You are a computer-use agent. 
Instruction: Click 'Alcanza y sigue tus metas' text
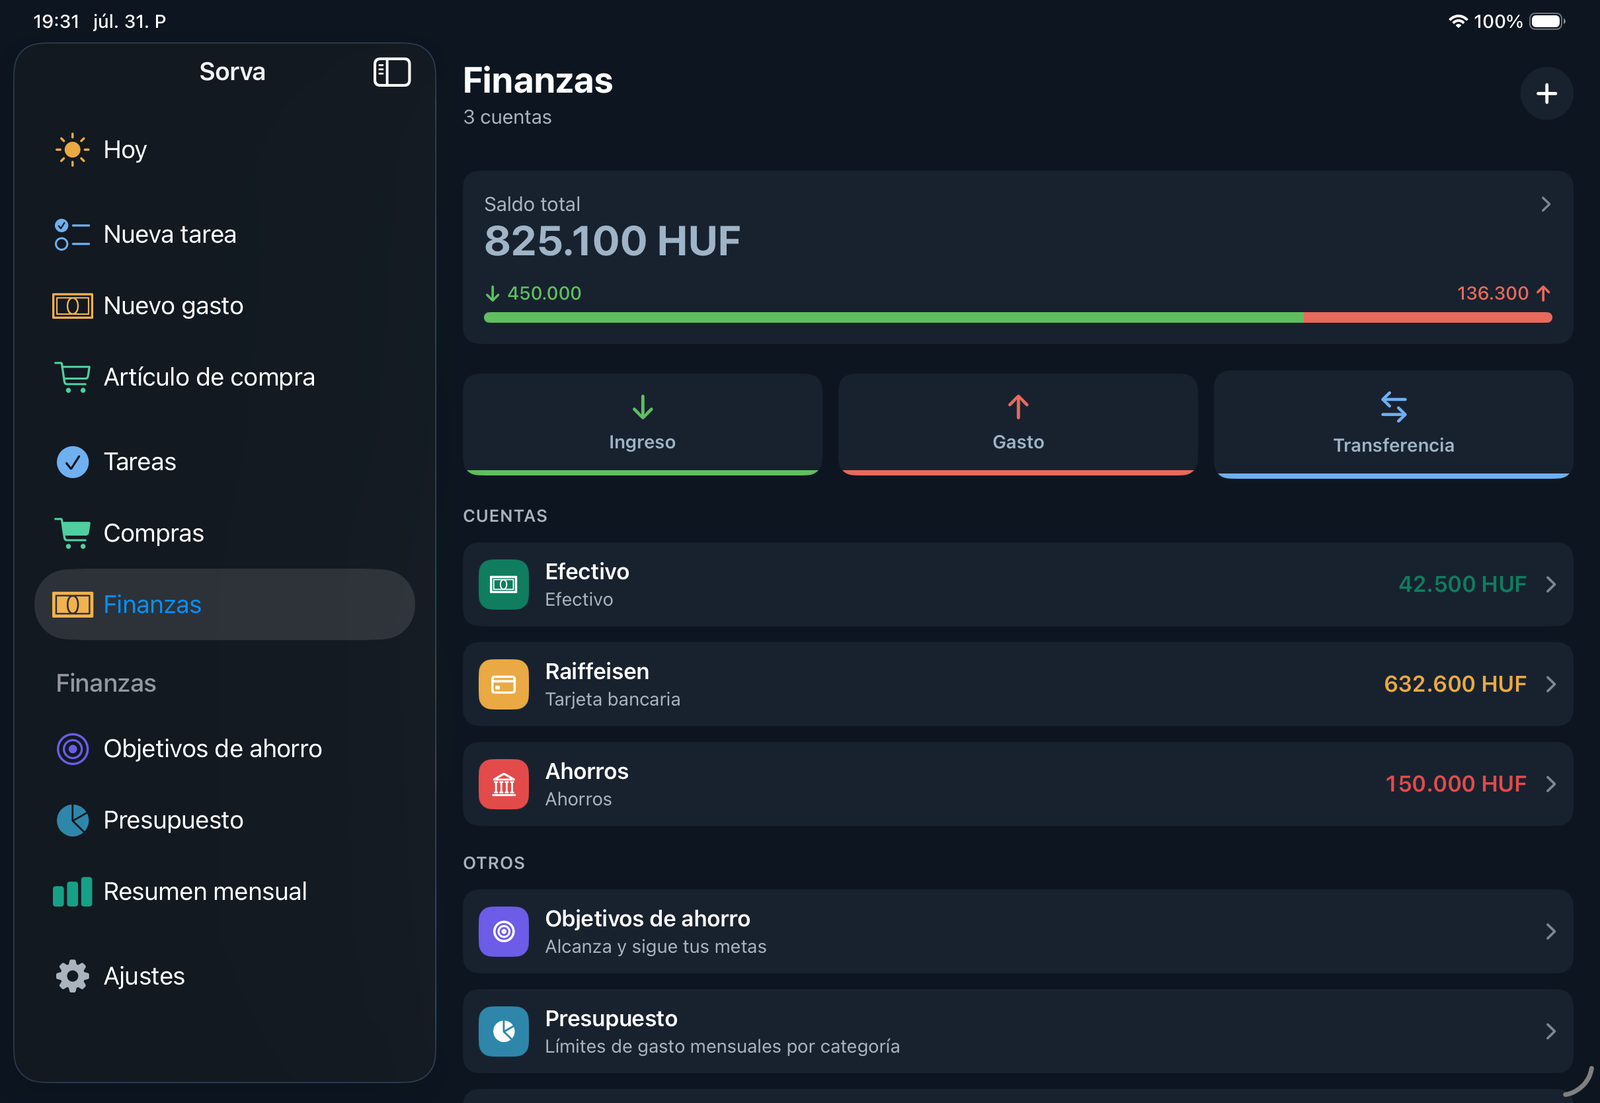click(x=656, y=947)
